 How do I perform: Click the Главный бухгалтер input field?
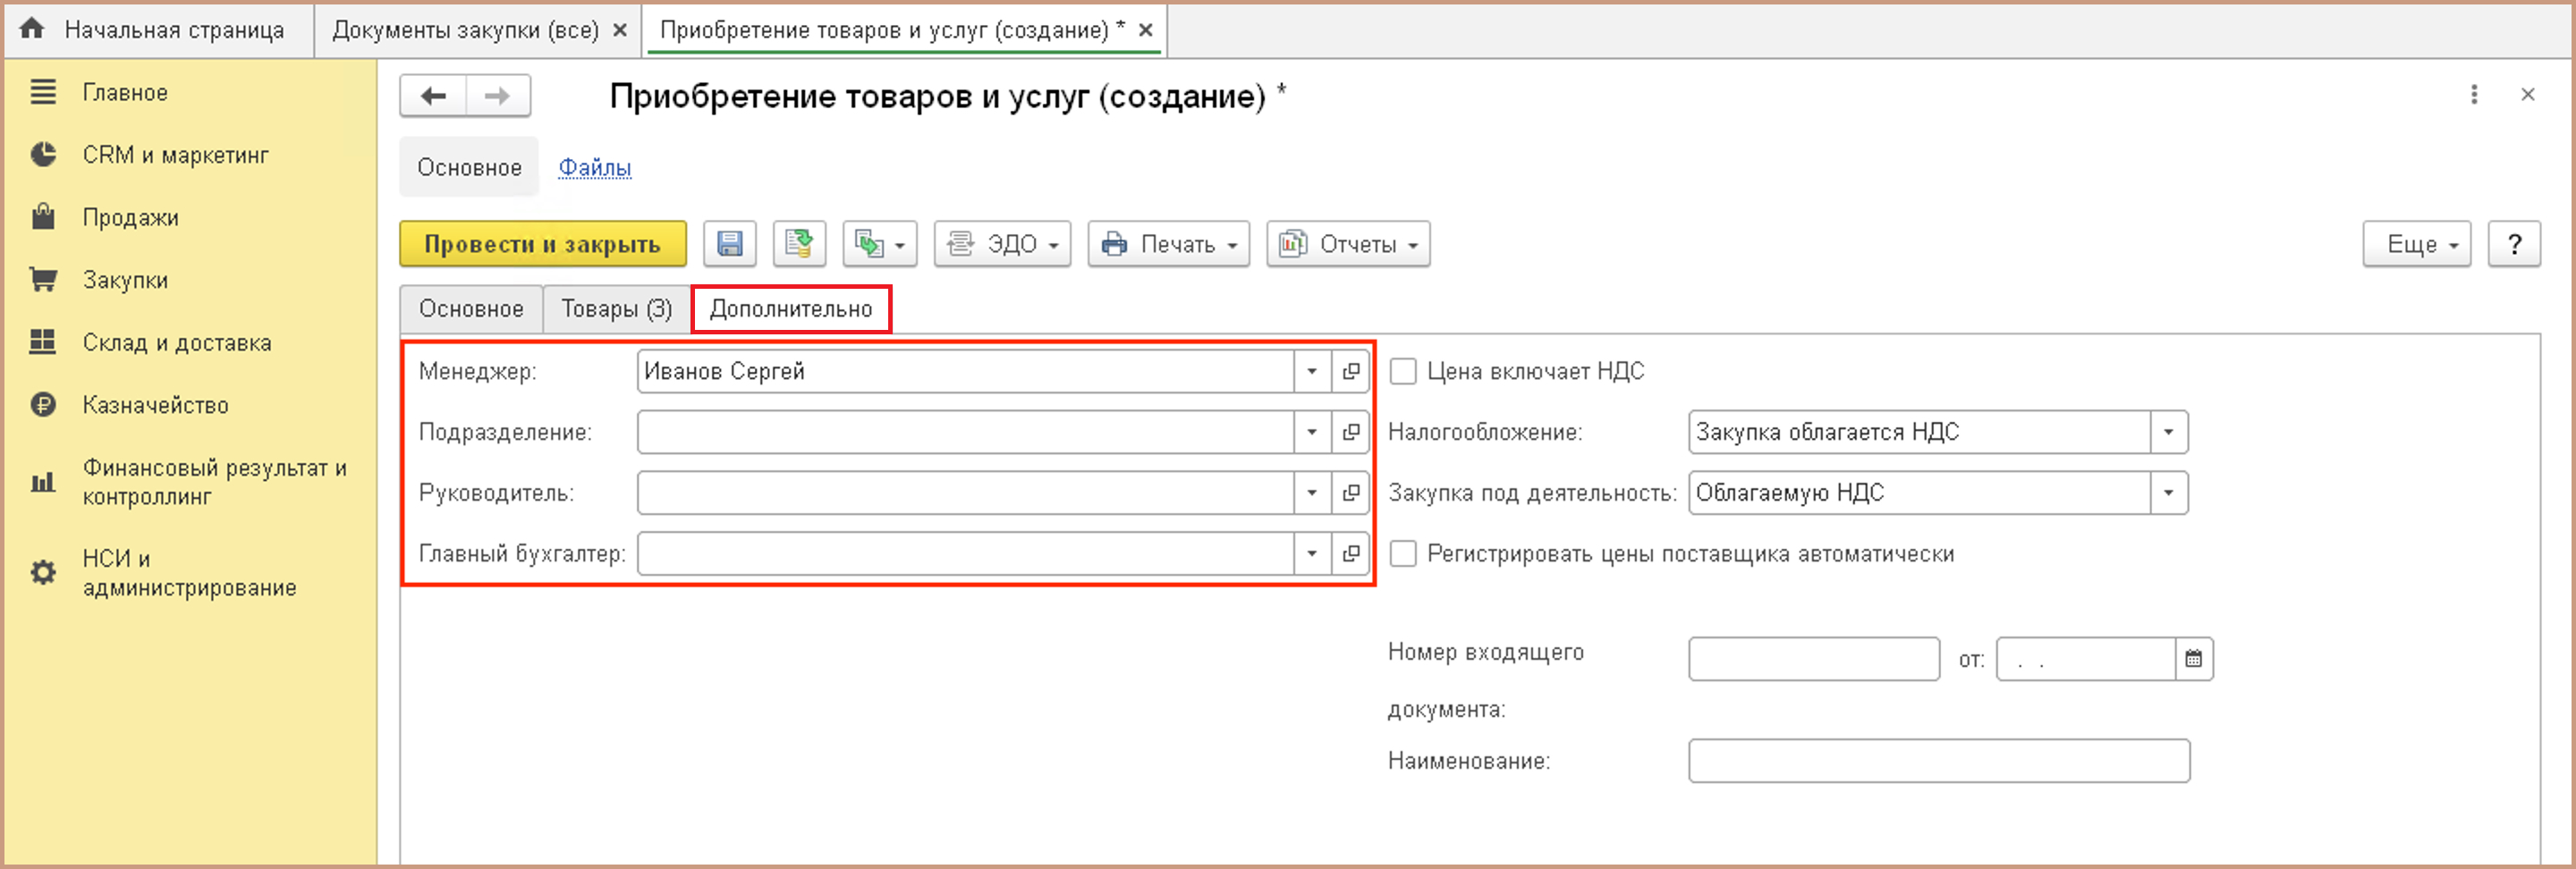pyautogui.click(x=966, y=554)
